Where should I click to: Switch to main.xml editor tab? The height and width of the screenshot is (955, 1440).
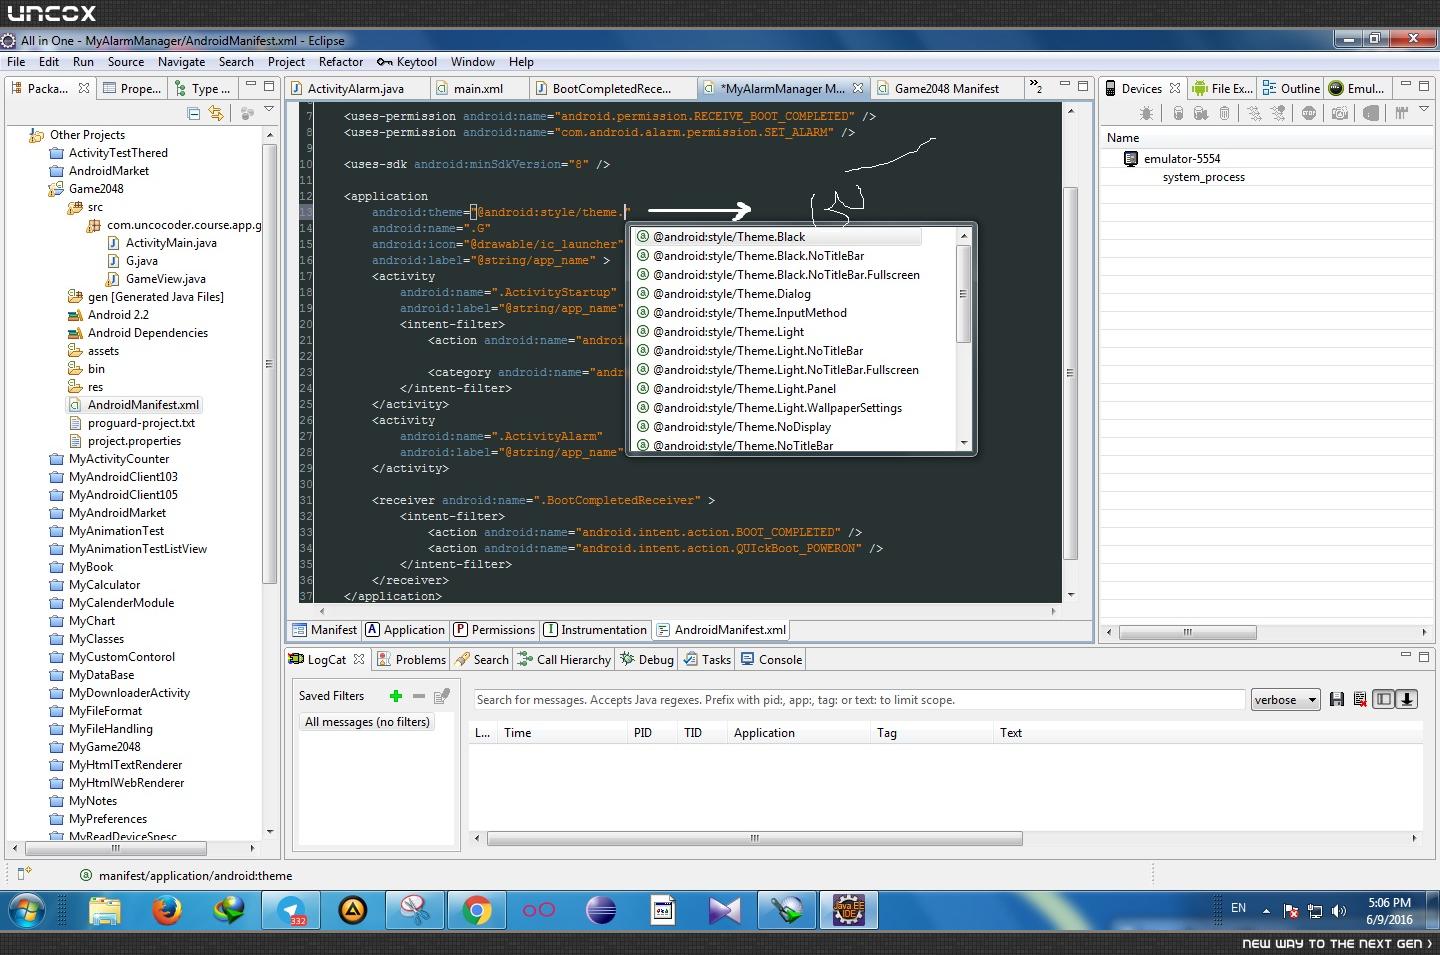pos(478,88)
